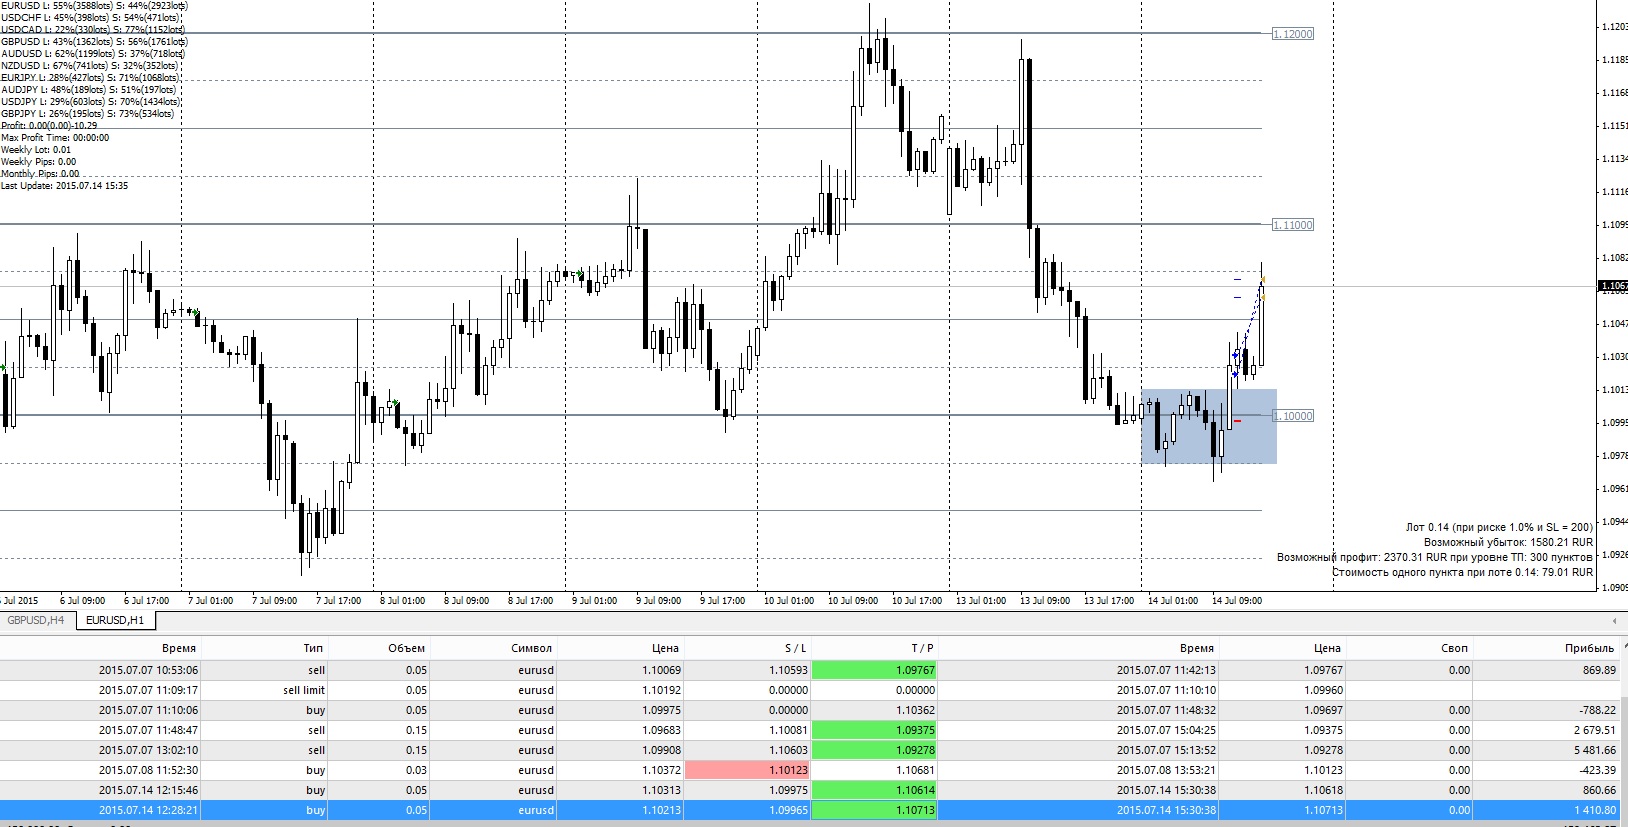Click the open price 1.10372
The image size is (1628, 827).
[x=661, y=770]
